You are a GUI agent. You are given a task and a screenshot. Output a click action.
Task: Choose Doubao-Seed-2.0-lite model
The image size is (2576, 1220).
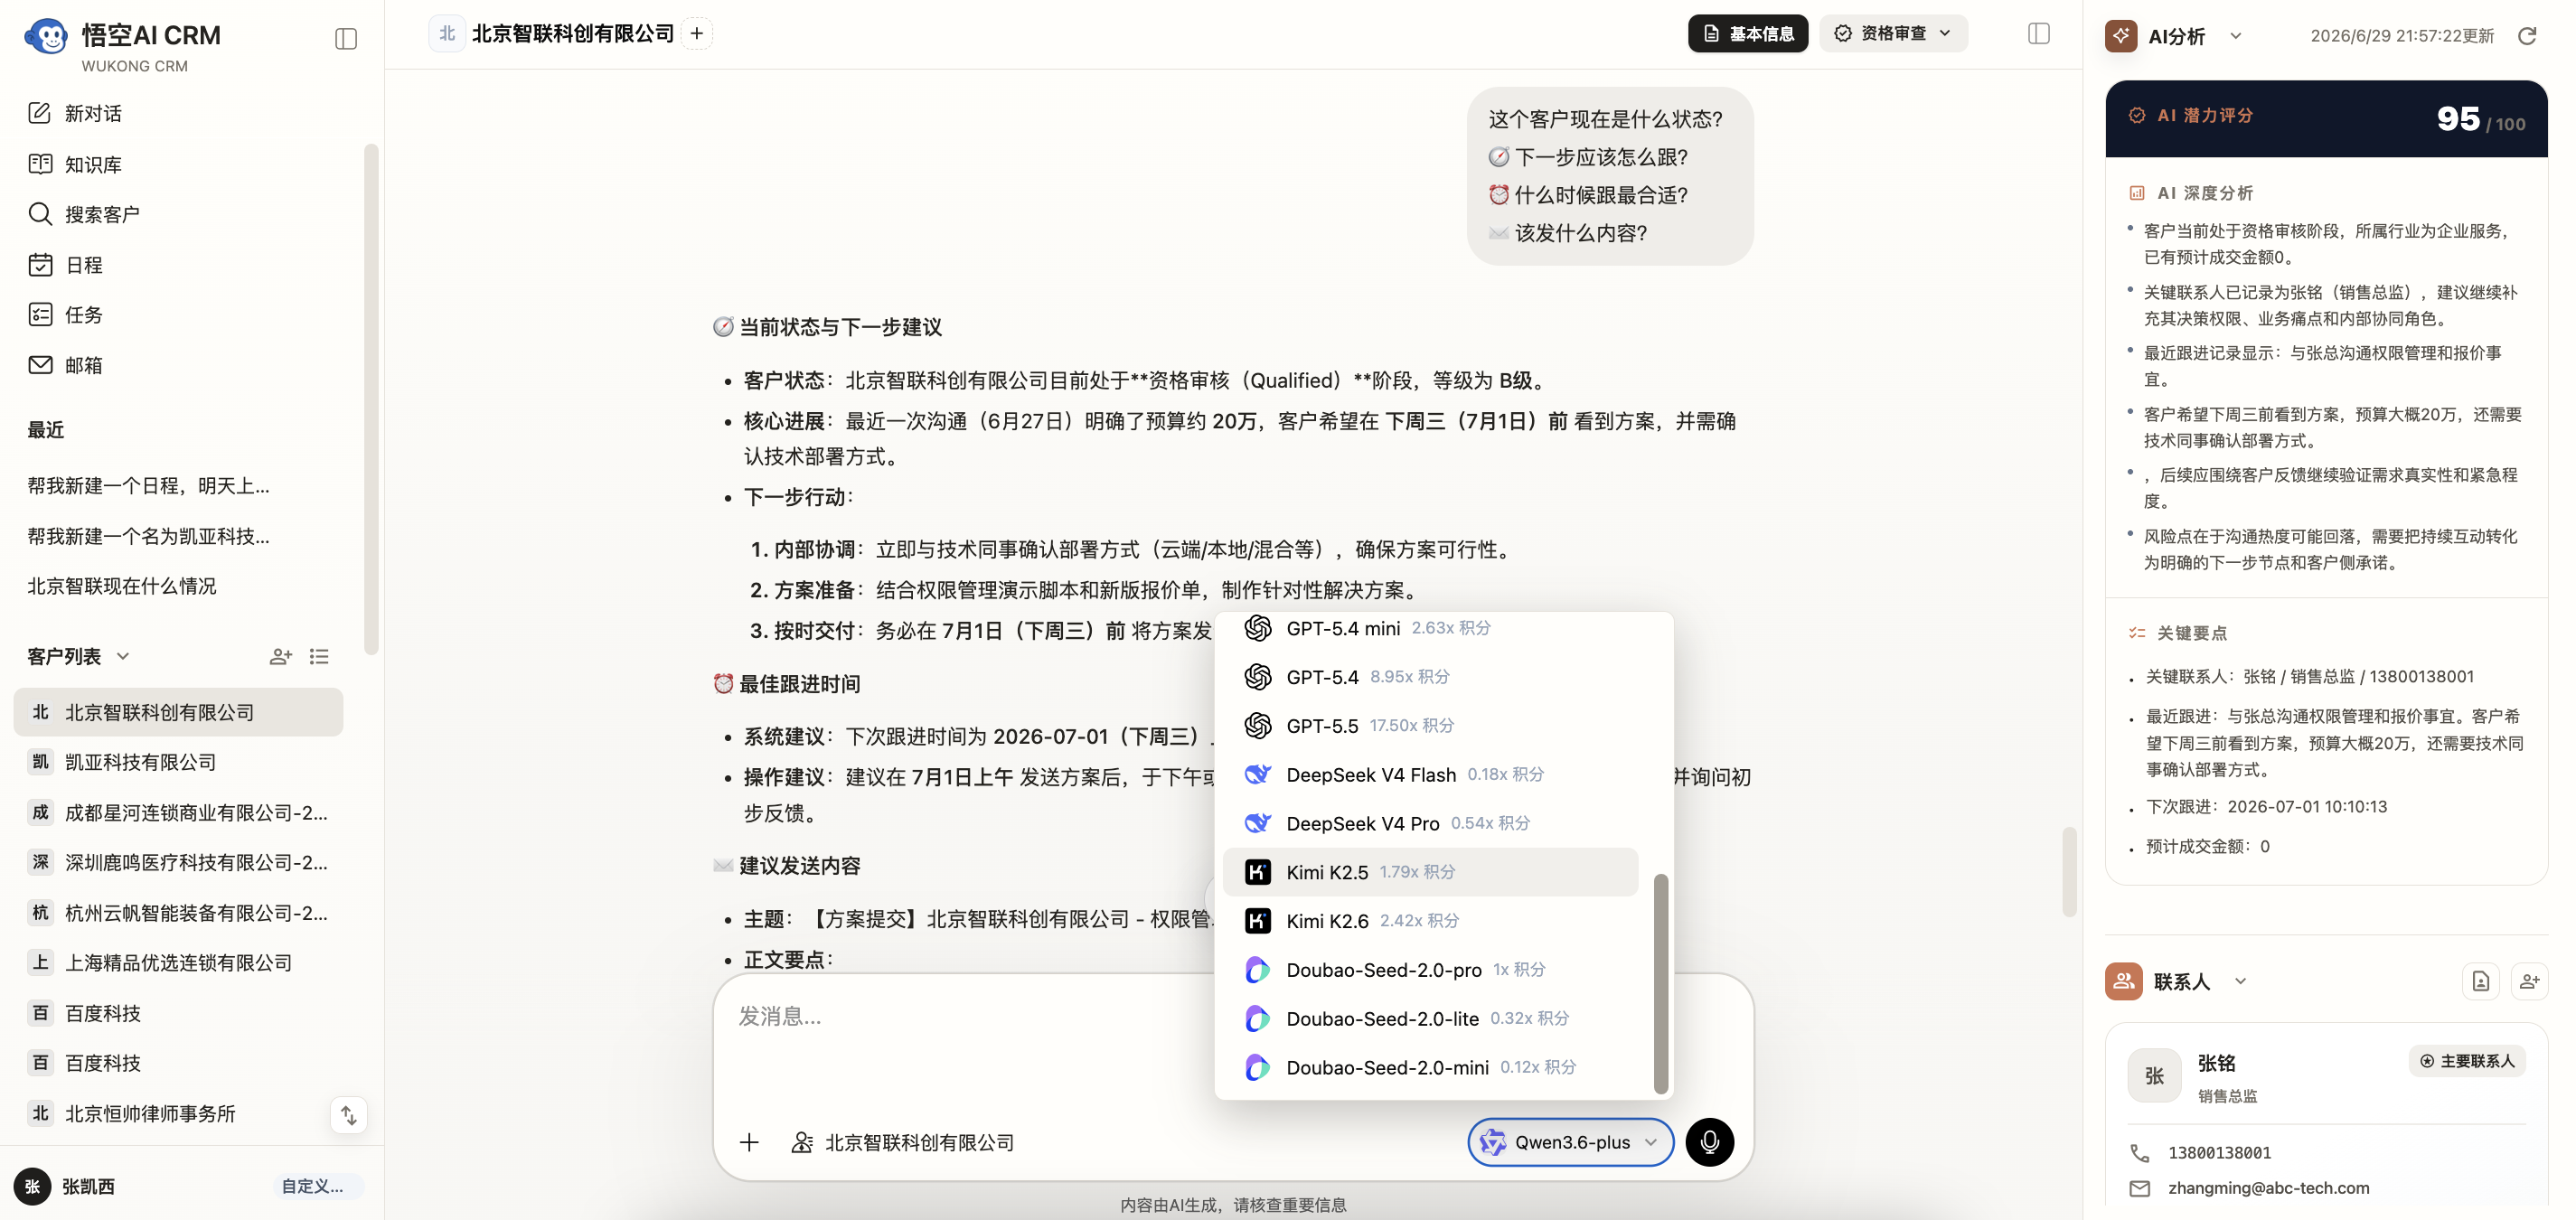tap(1430, 1018)
